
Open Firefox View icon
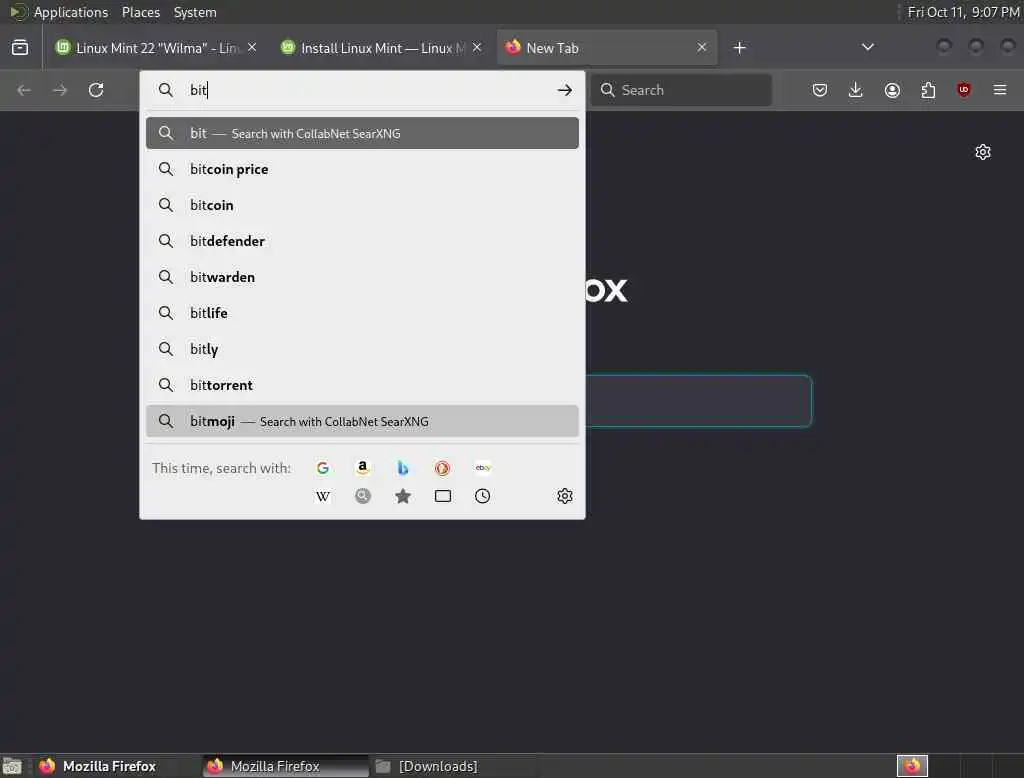[x=20, y=48]
